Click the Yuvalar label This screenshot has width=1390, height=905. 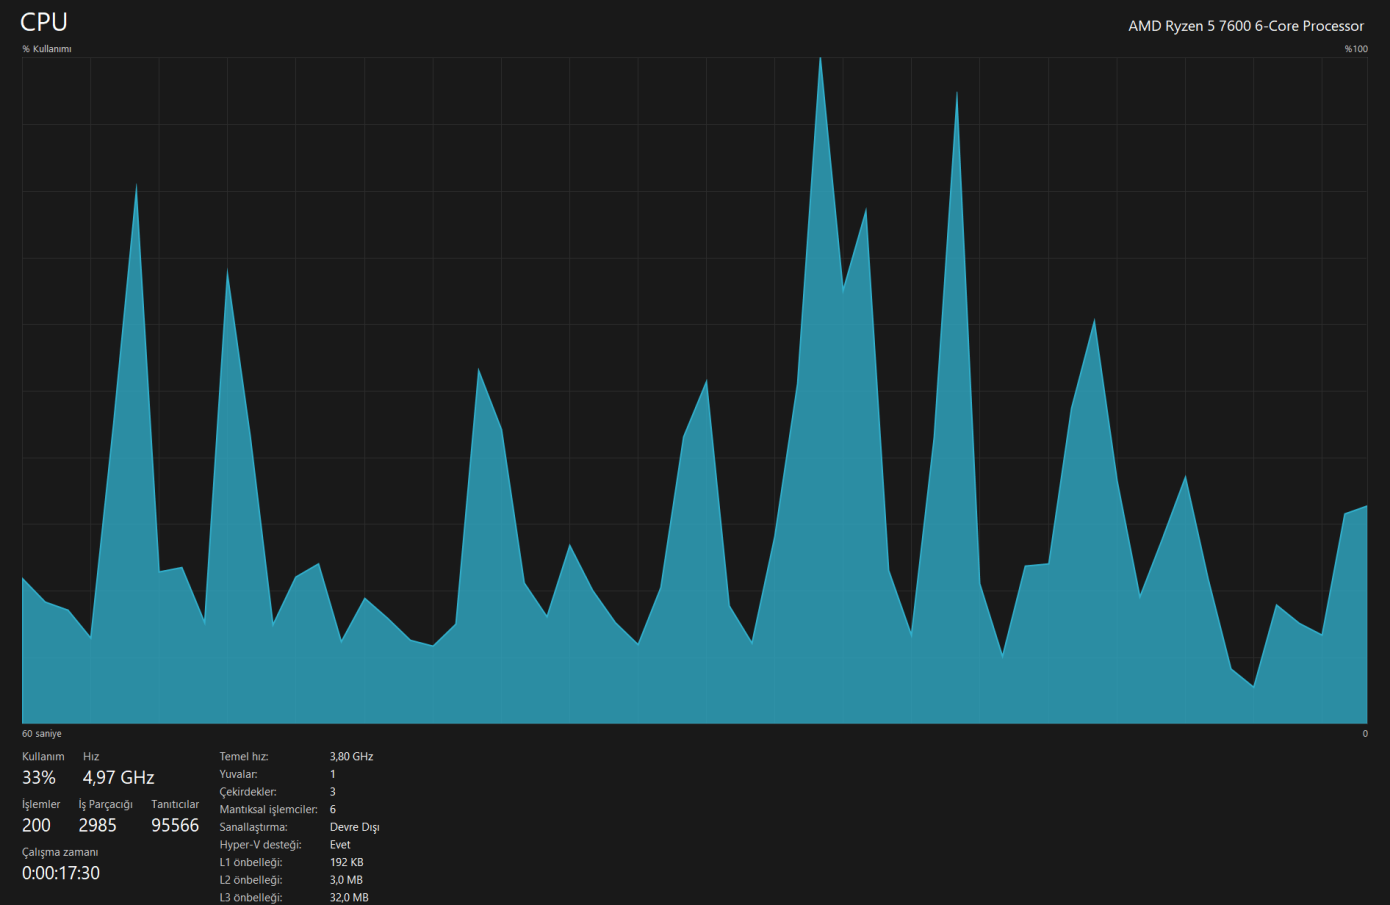pyautogui.click(x=239, y=774)
